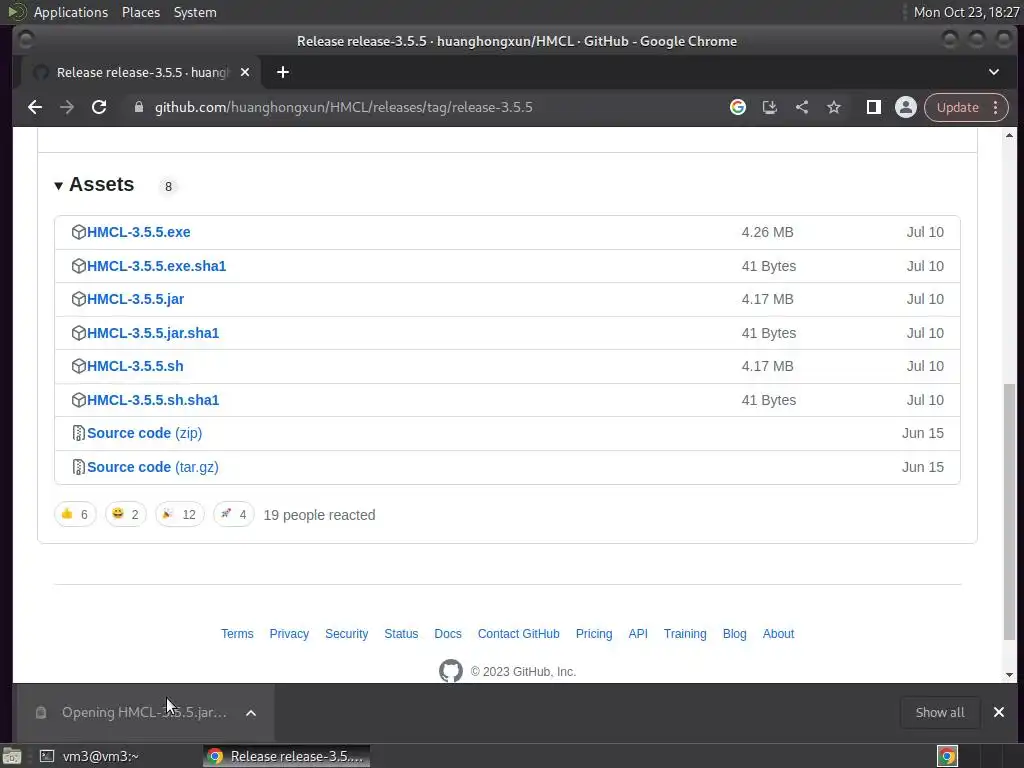Viewport: 1024px width, 768px height.
Task: Toggle rocket reaction with 4
Action: 234,515
